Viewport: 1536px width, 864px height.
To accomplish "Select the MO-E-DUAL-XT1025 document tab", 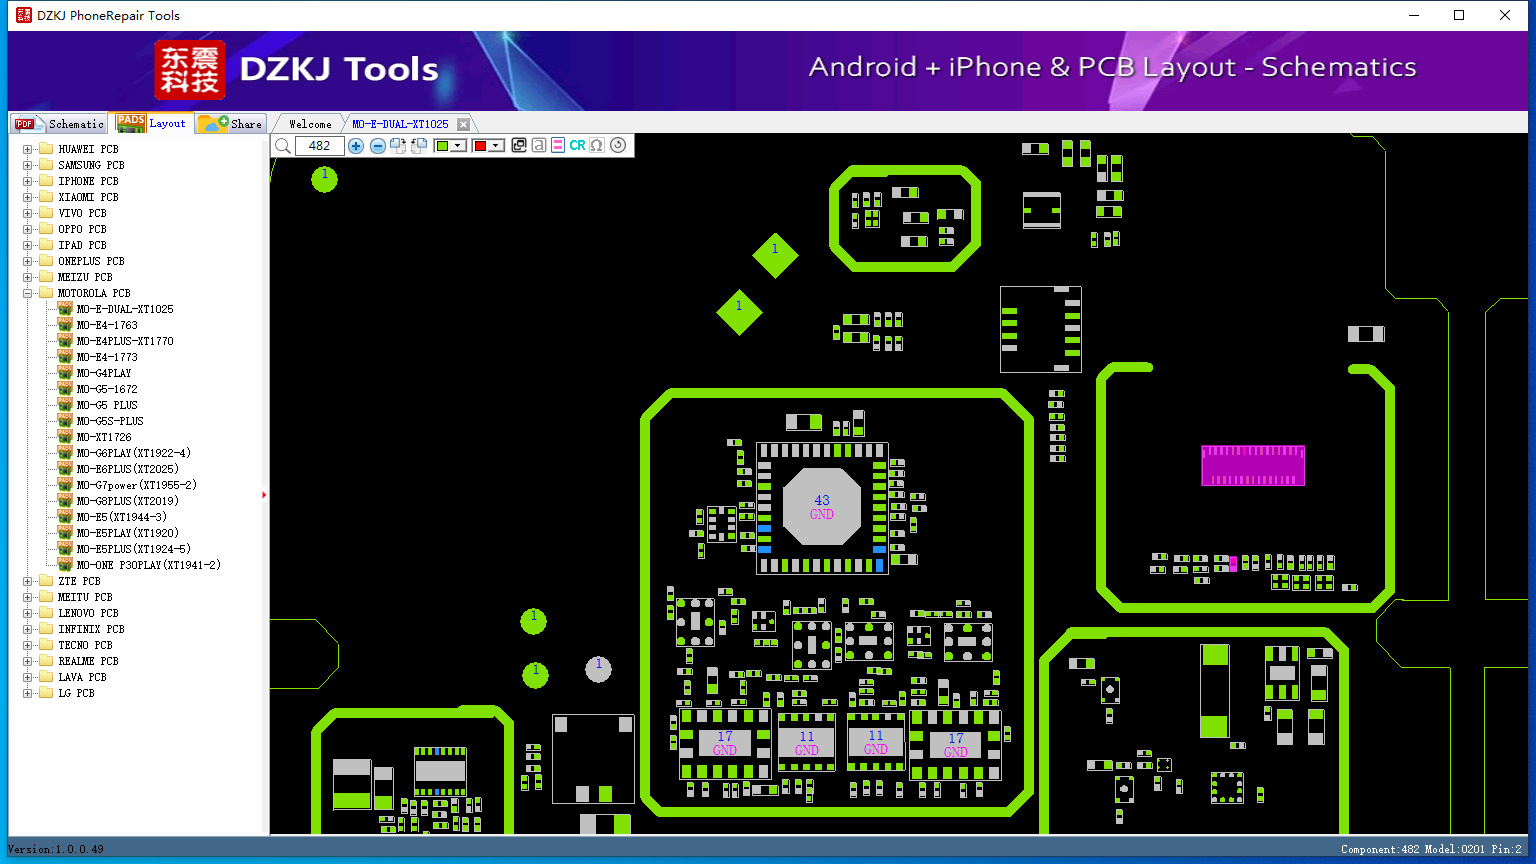I will 400,124.
